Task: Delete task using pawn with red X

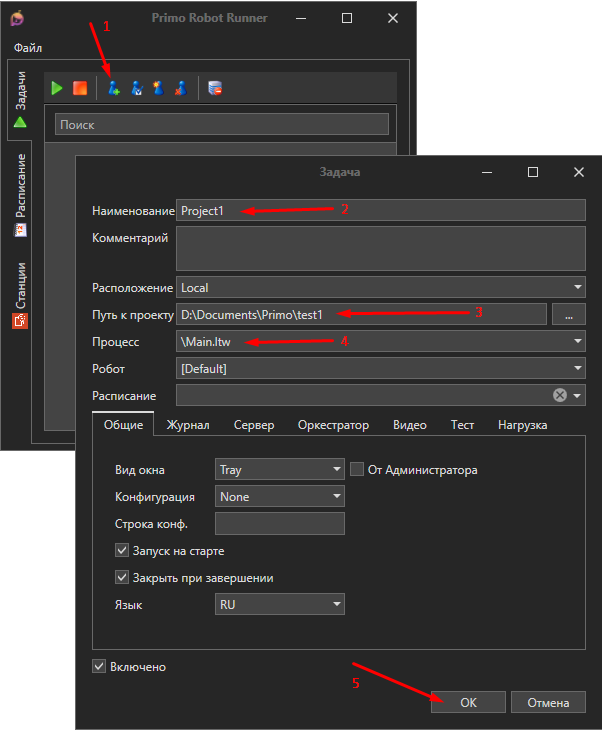Action: 181,88
